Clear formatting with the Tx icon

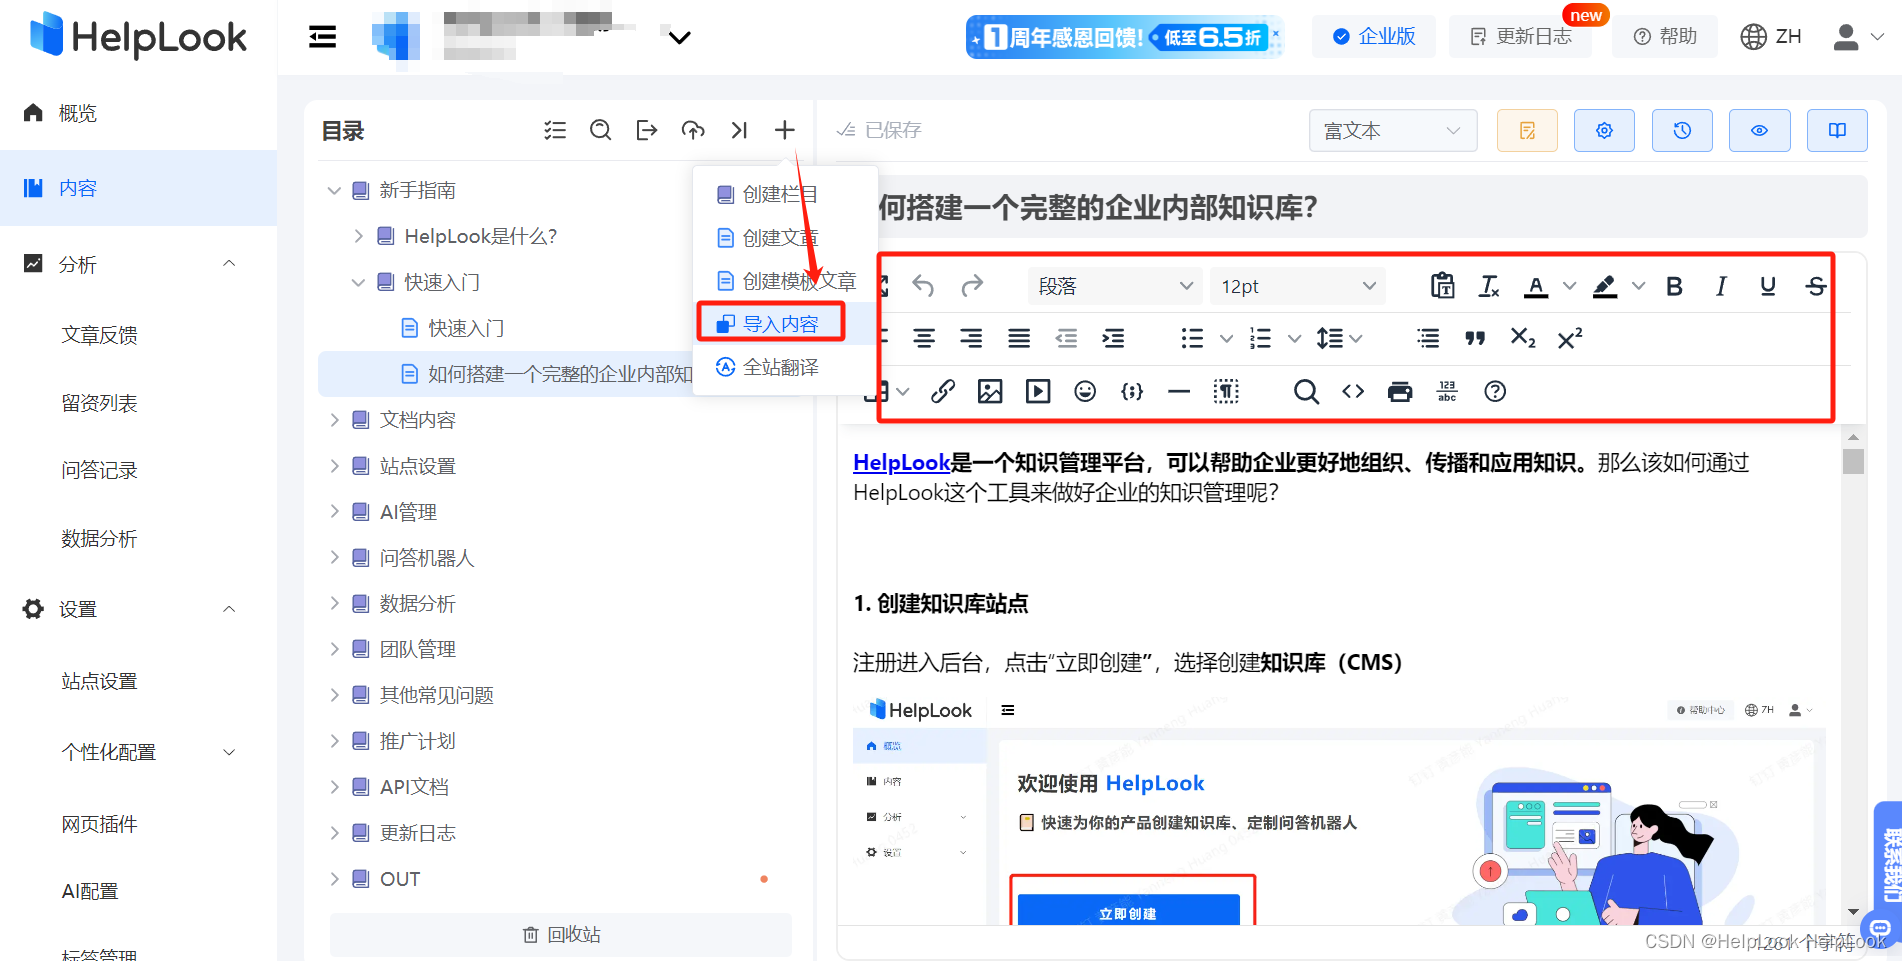1489,286
